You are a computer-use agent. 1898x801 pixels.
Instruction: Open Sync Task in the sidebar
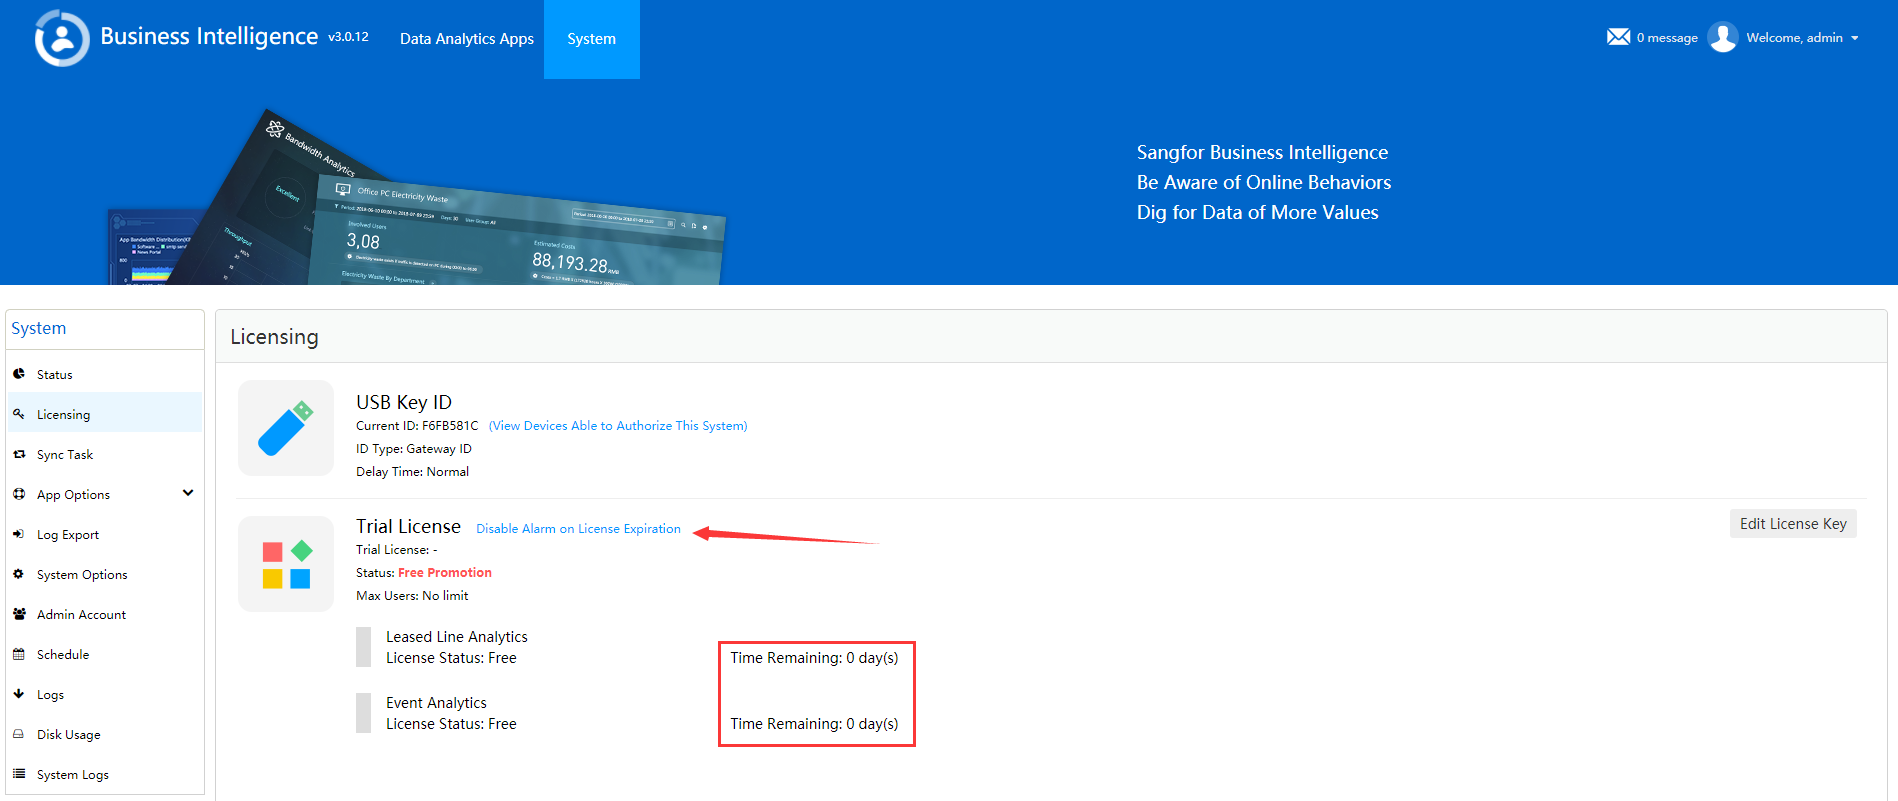pyautogui.click(x=105, y=454)
